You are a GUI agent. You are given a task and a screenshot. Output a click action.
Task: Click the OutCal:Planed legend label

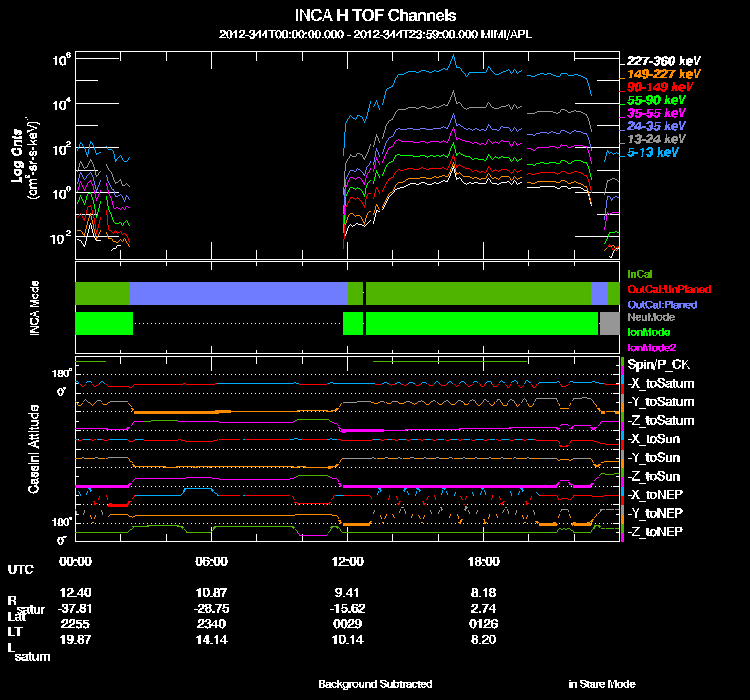(661, 303)
